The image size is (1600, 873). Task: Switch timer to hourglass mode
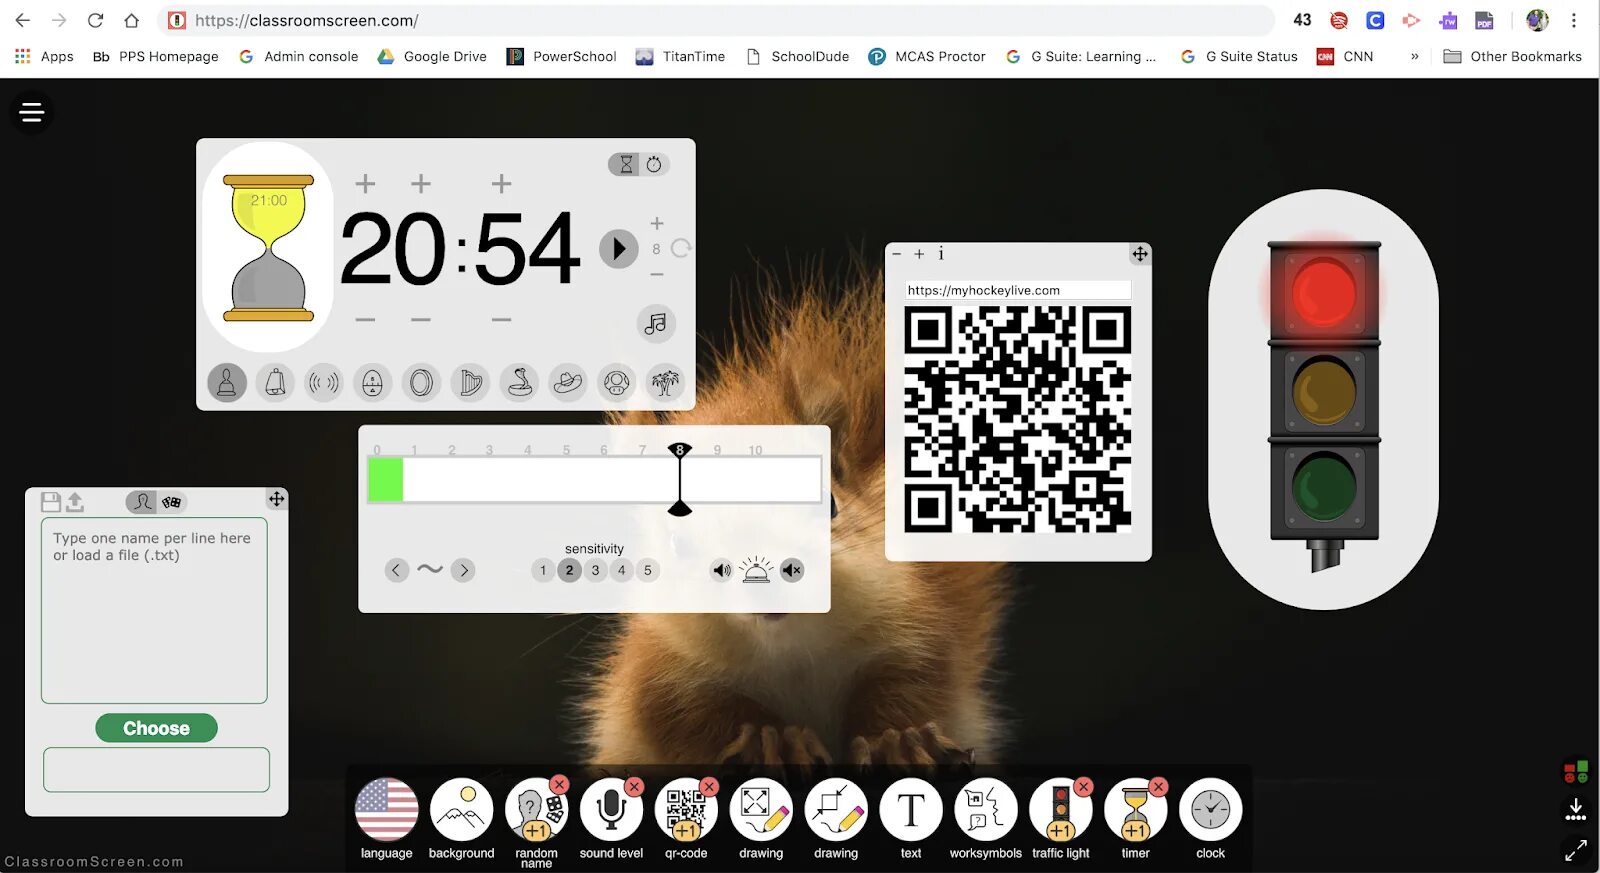click(626, 164)
